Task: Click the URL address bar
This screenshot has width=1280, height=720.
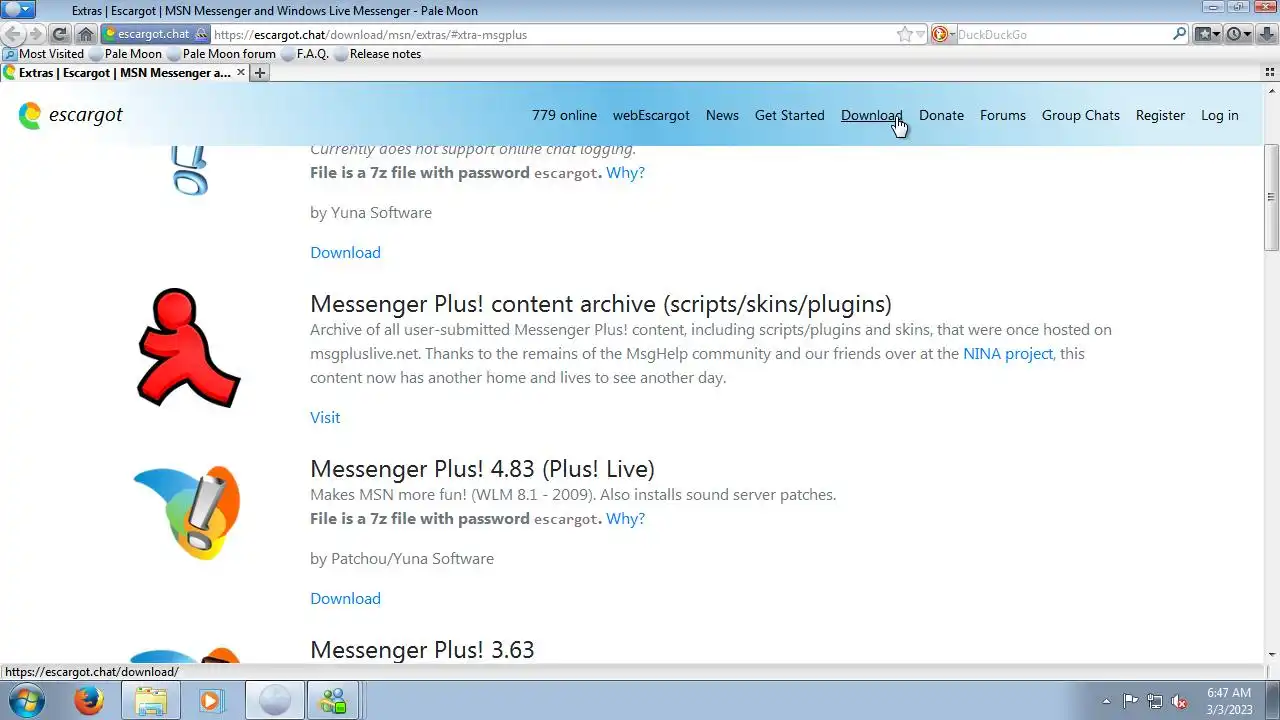Action: coord(550,34)
